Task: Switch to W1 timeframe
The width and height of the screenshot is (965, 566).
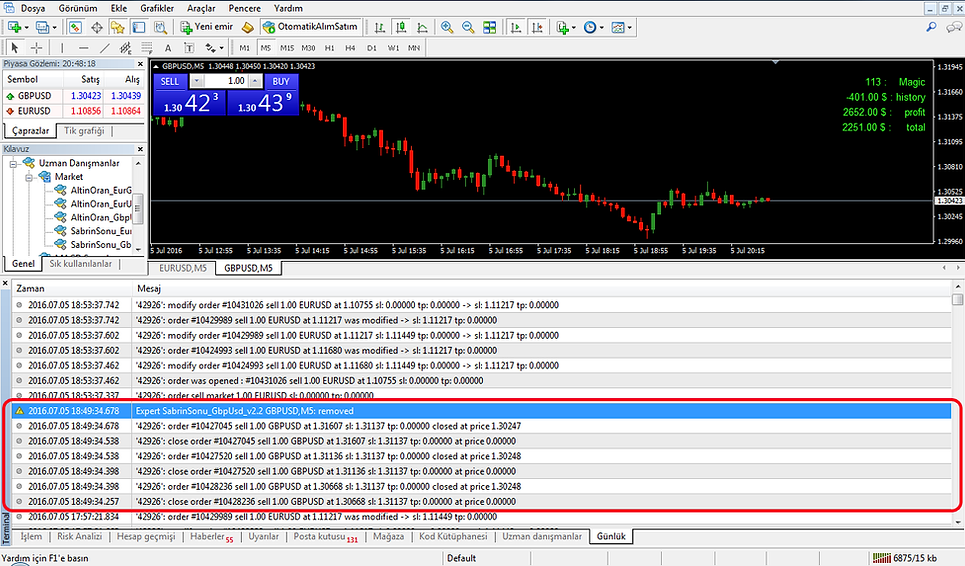Action: [x=393, y=48]
